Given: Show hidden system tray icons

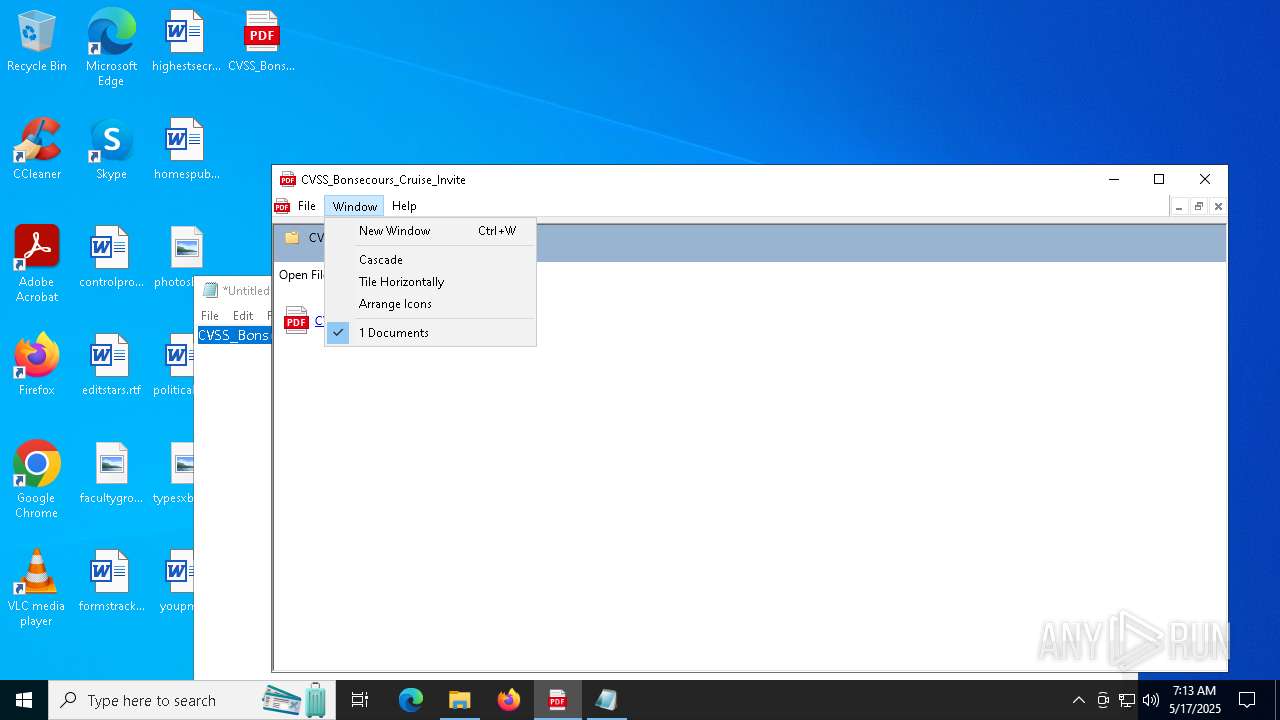Looking at the screenshot, I should (1078, 700).
